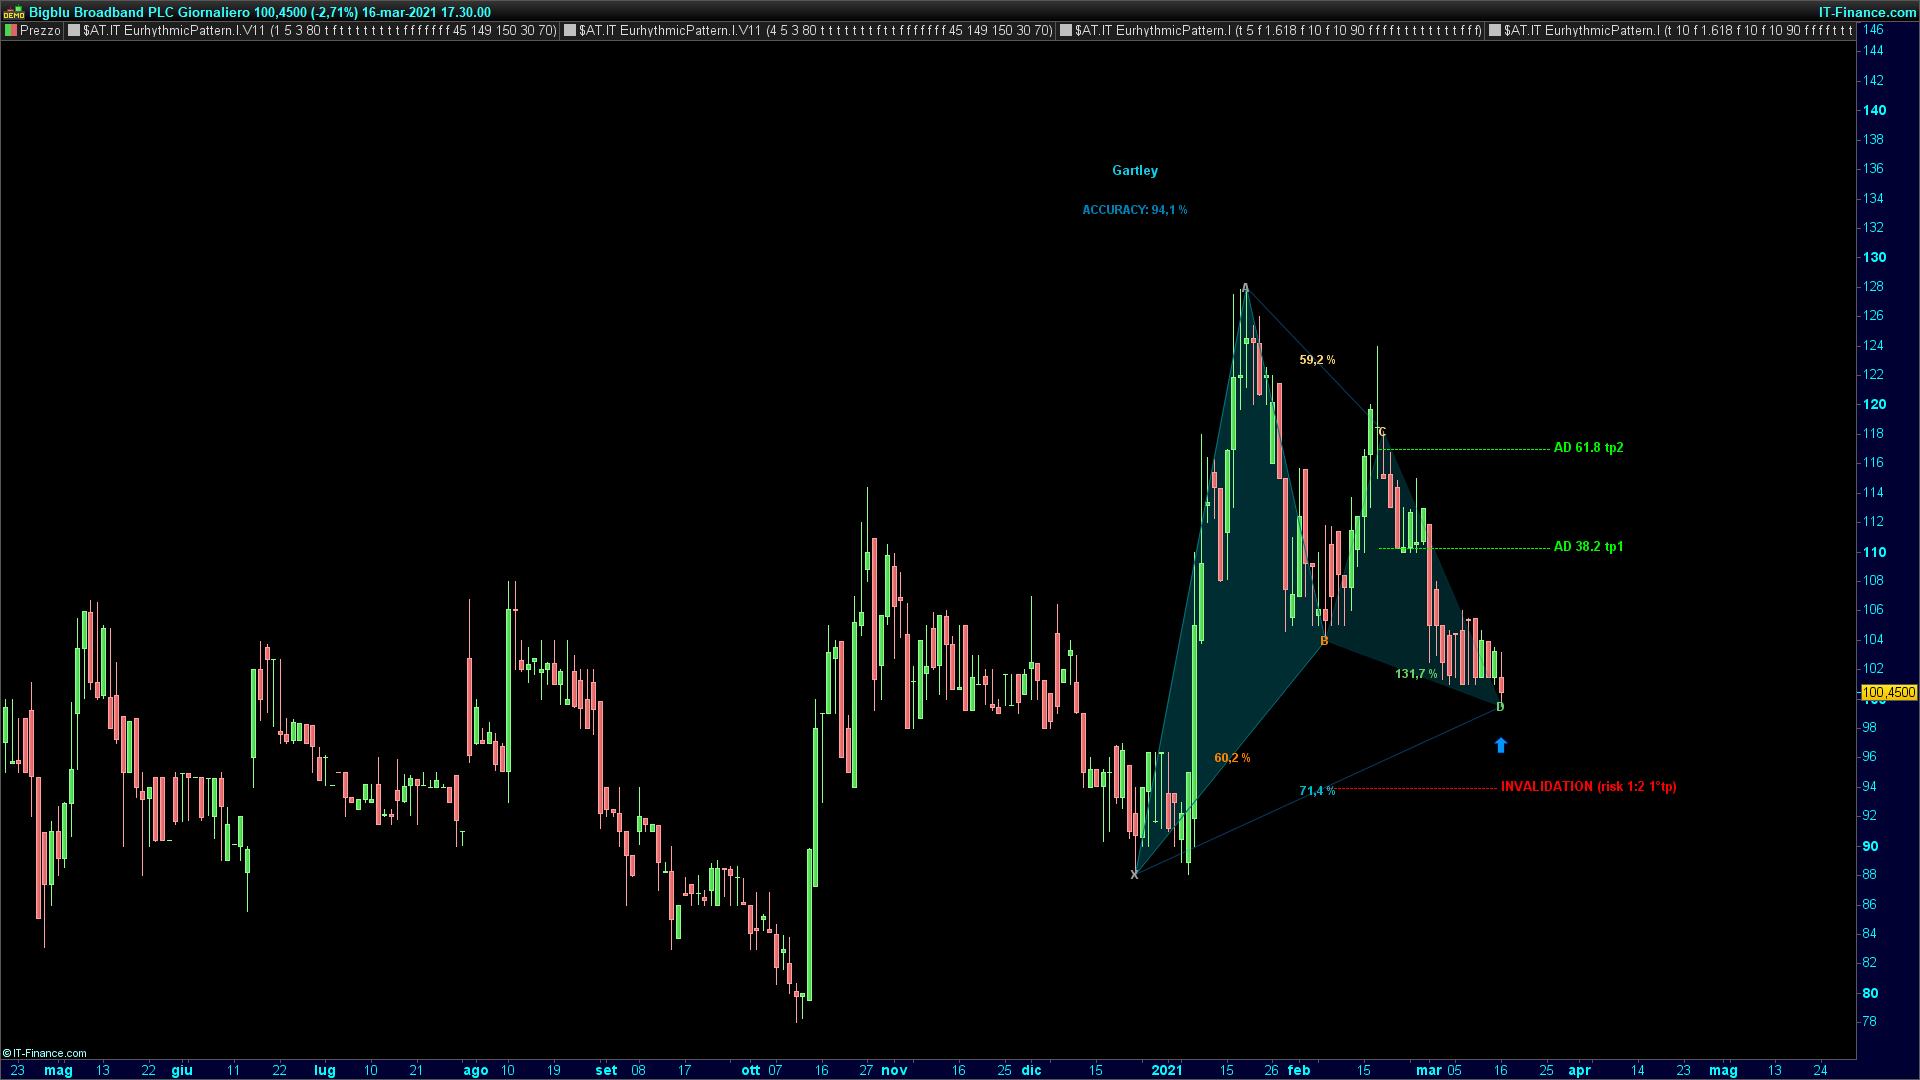Select the Prezzo indicator label
The width and height of the screenshot is (1920, 1080).
coord(40,31)
